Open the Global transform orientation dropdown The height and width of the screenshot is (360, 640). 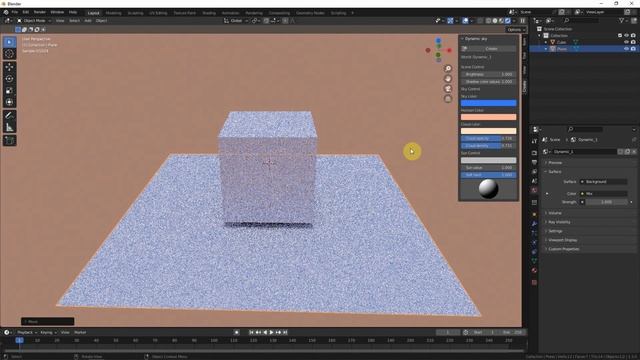click(236, 20)
